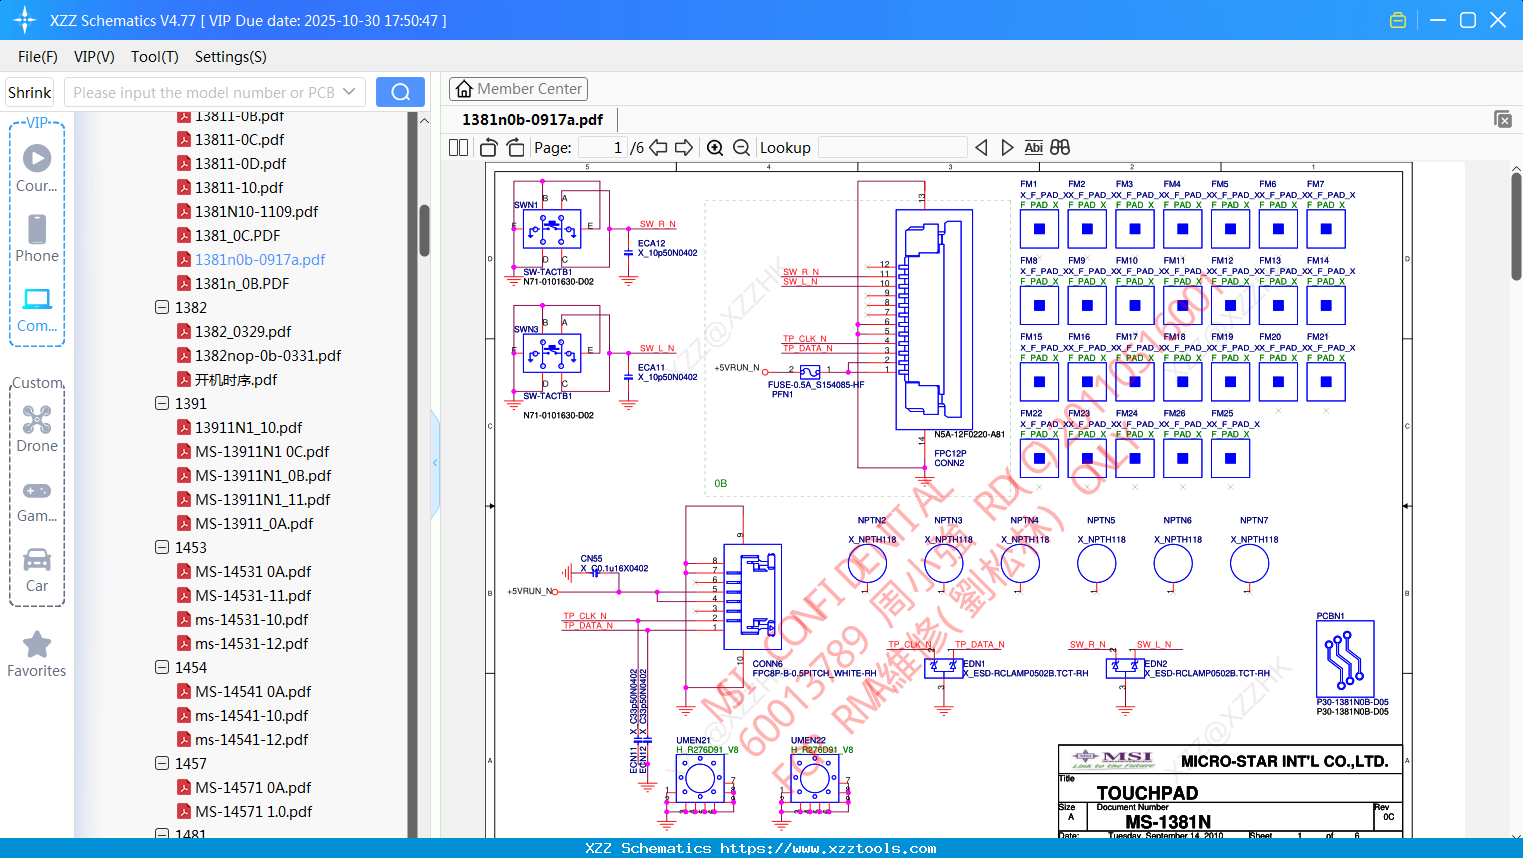The height and width of the screenshot is (858, 1523).
Task: Open the Drone category in sidebar
Action: (37, 429)
